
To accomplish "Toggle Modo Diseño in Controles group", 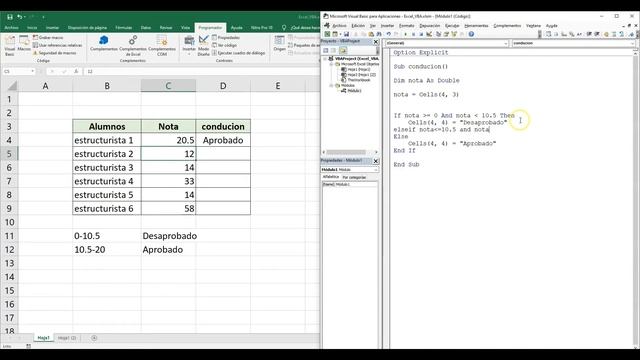I will [x=203, y=45].
